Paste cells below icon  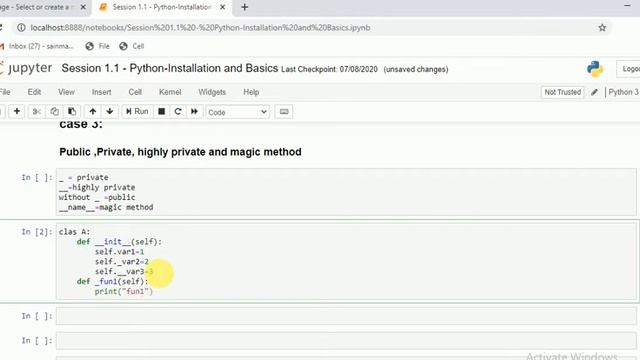tap(72, 111)
